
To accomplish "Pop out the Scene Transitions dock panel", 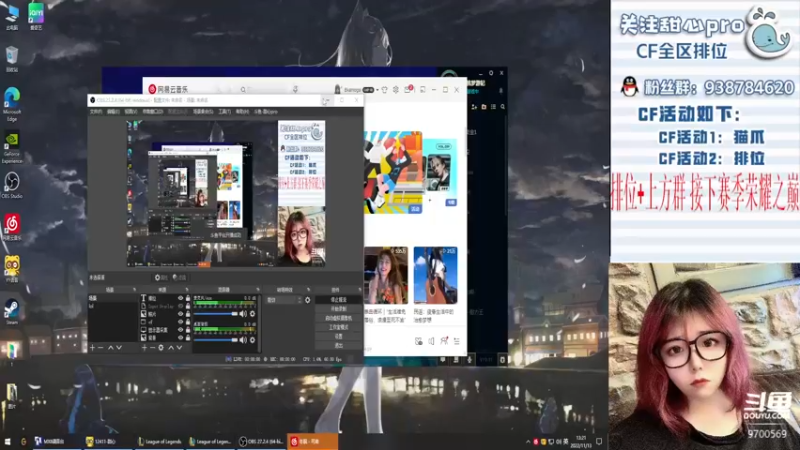I will pos(308,290).
